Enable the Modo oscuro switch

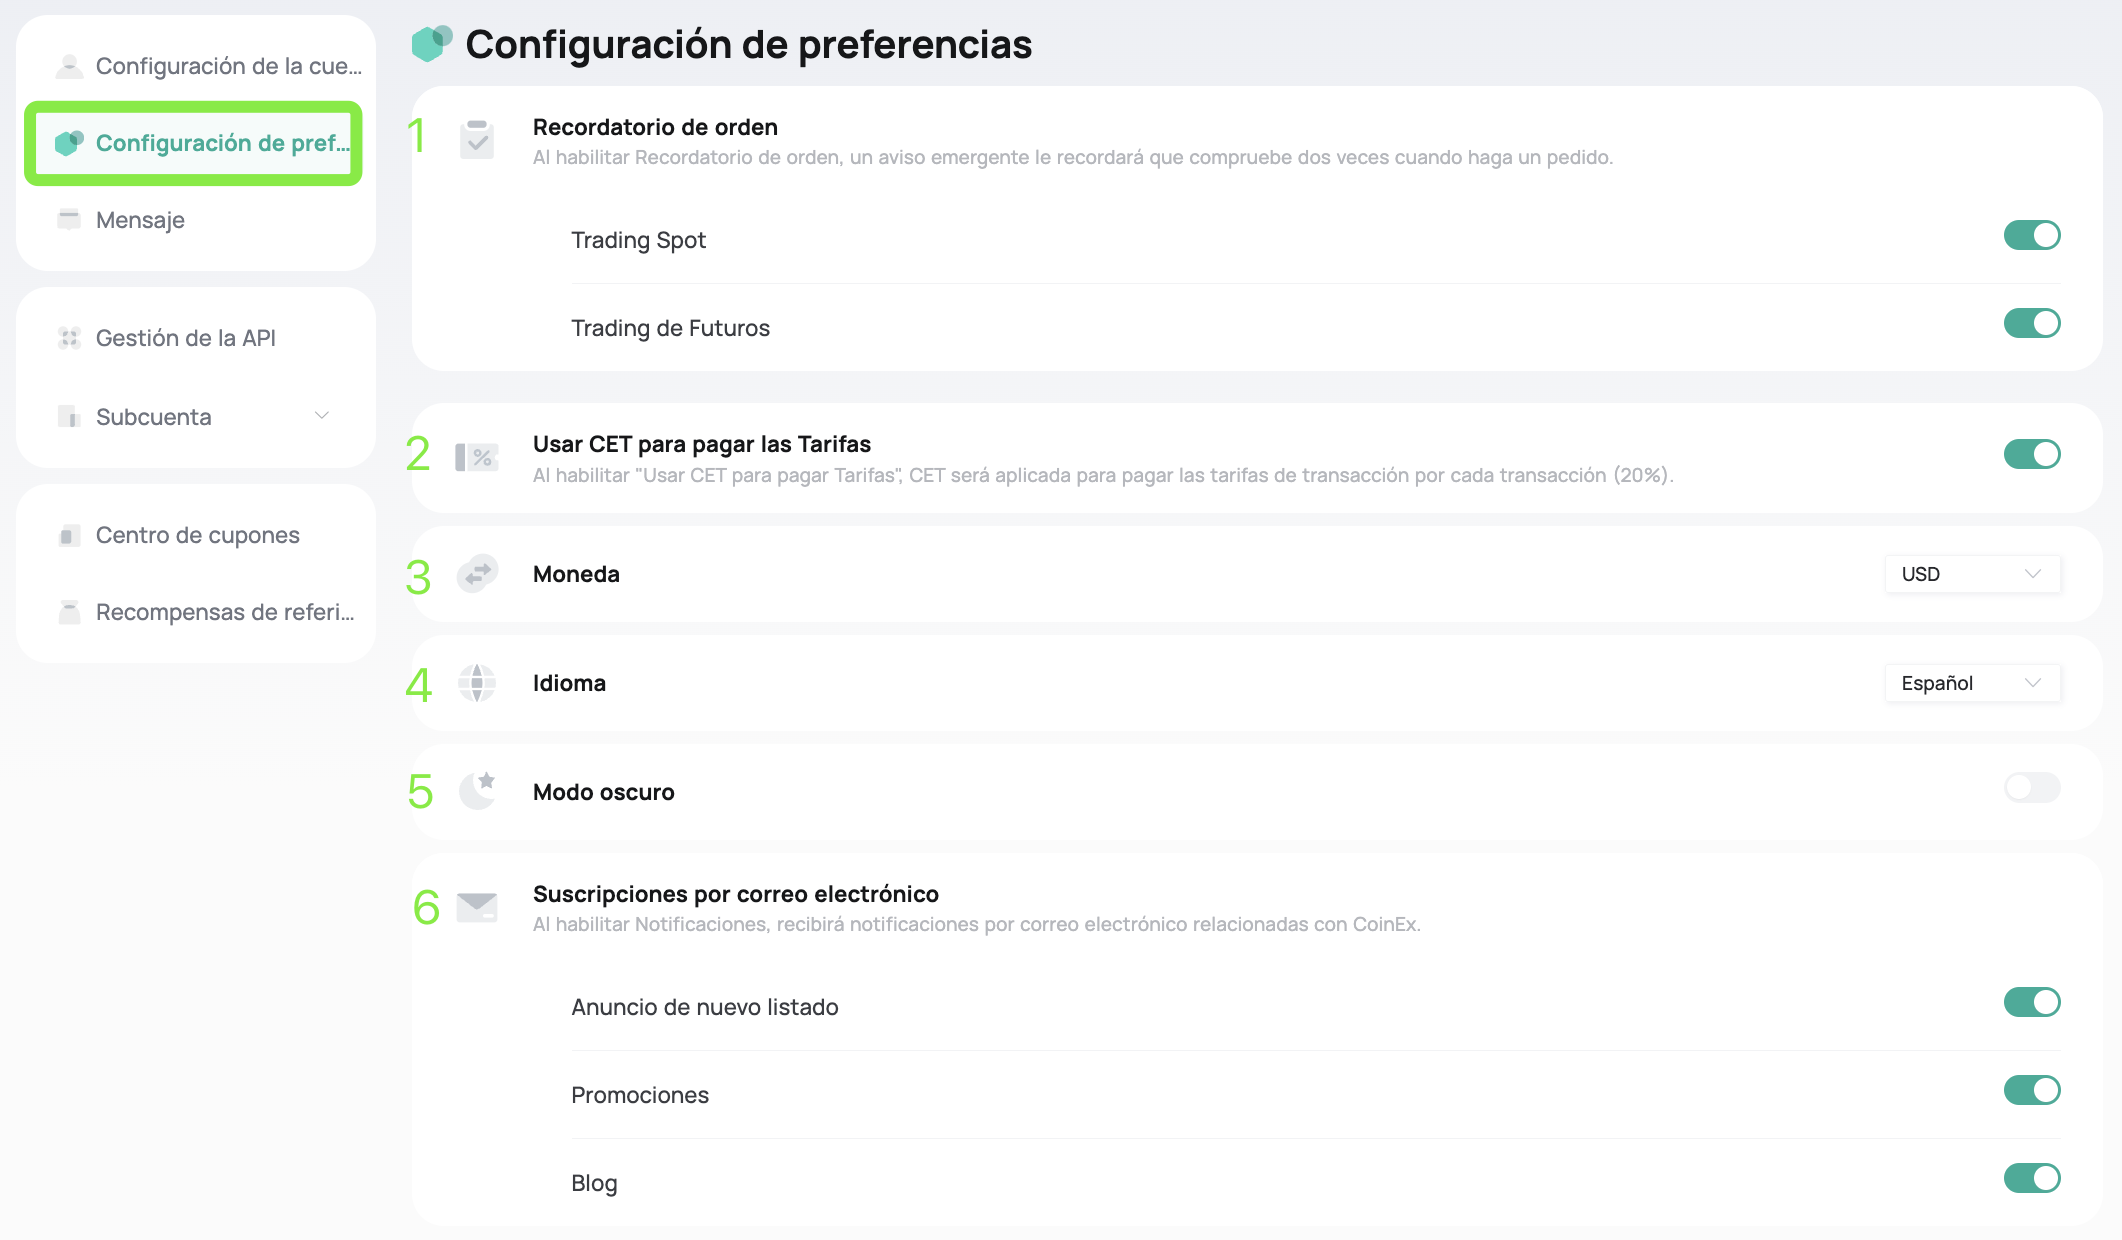click(2032, 787)
